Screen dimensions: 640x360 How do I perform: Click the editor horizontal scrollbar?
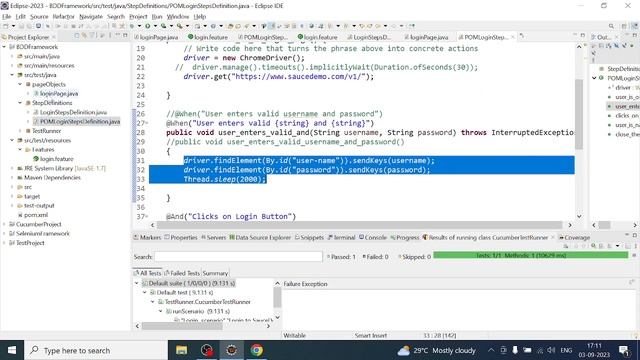[x=359, y=225]
